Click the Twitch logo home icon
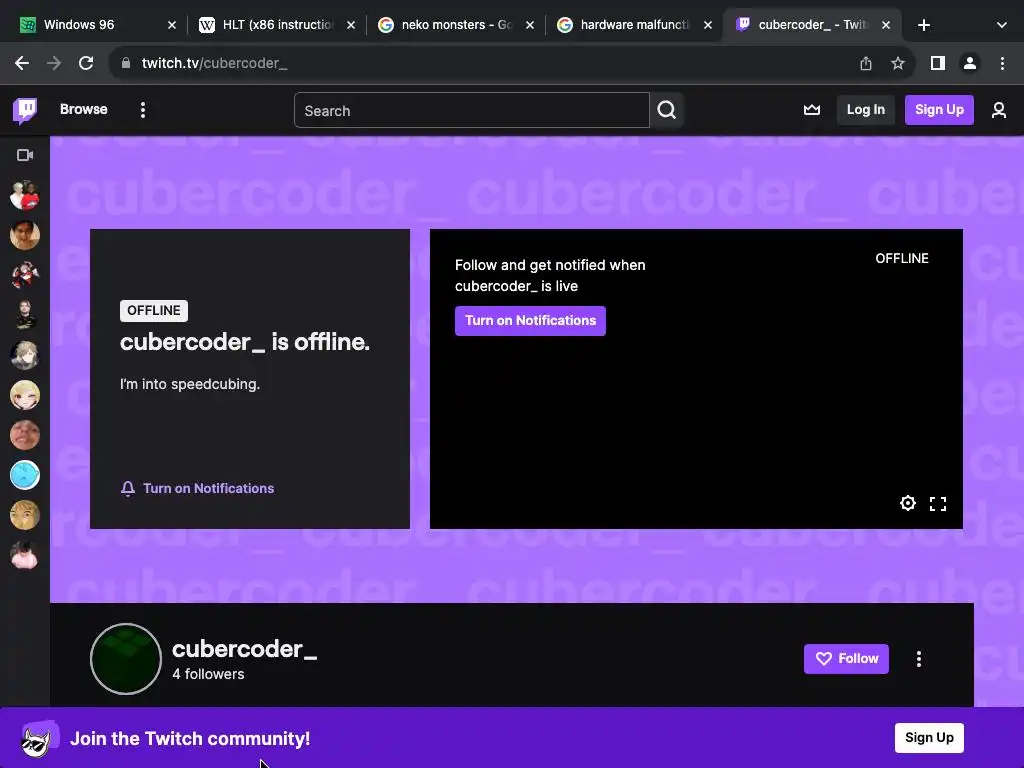 coord(25,110)
